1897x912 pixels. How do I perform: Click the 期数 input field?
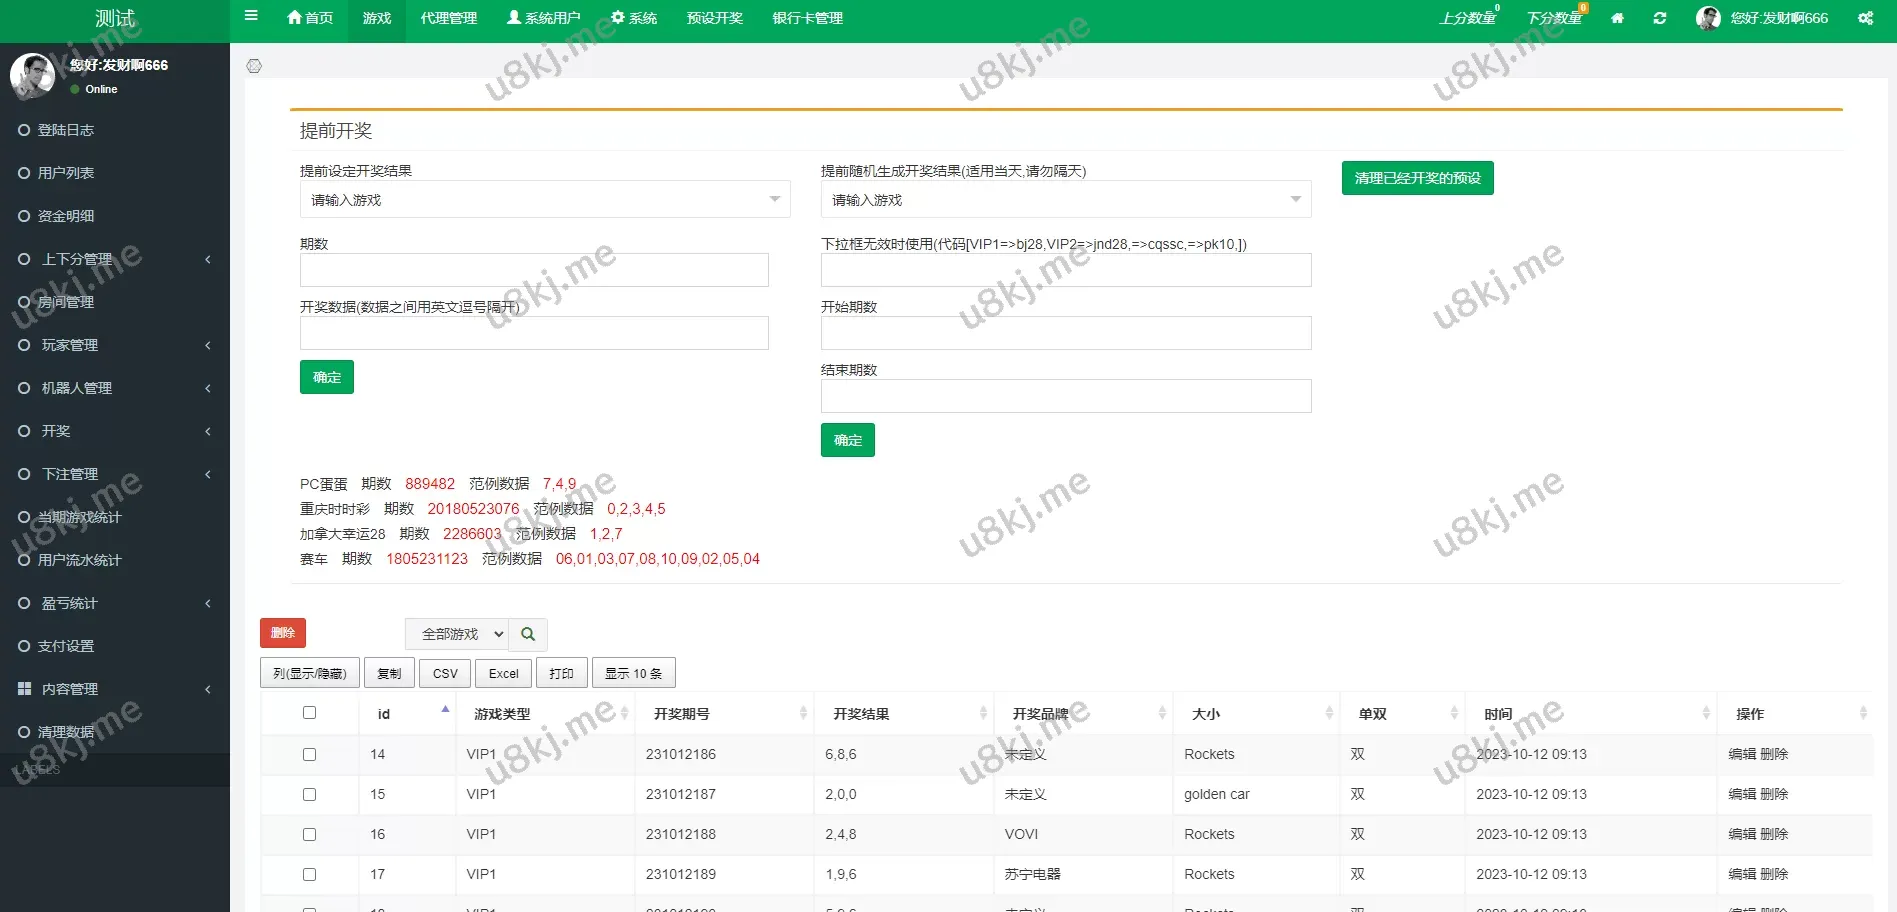click(x=534, y=270)
